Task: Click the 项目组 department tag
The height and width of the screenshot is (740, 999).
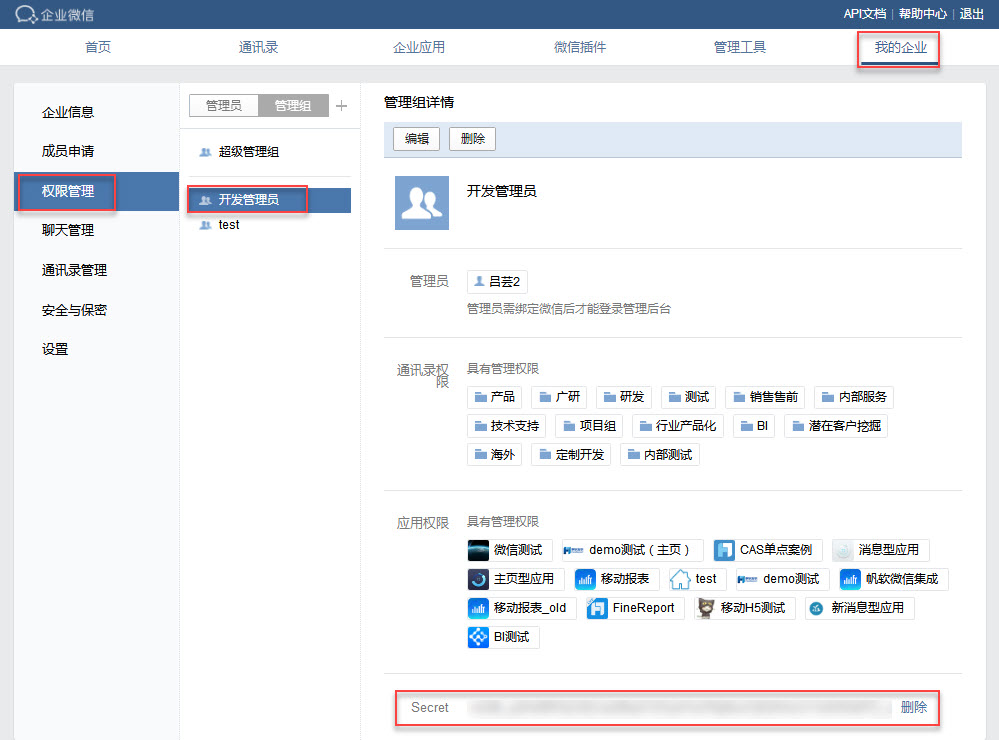Action: click(589, 426)
